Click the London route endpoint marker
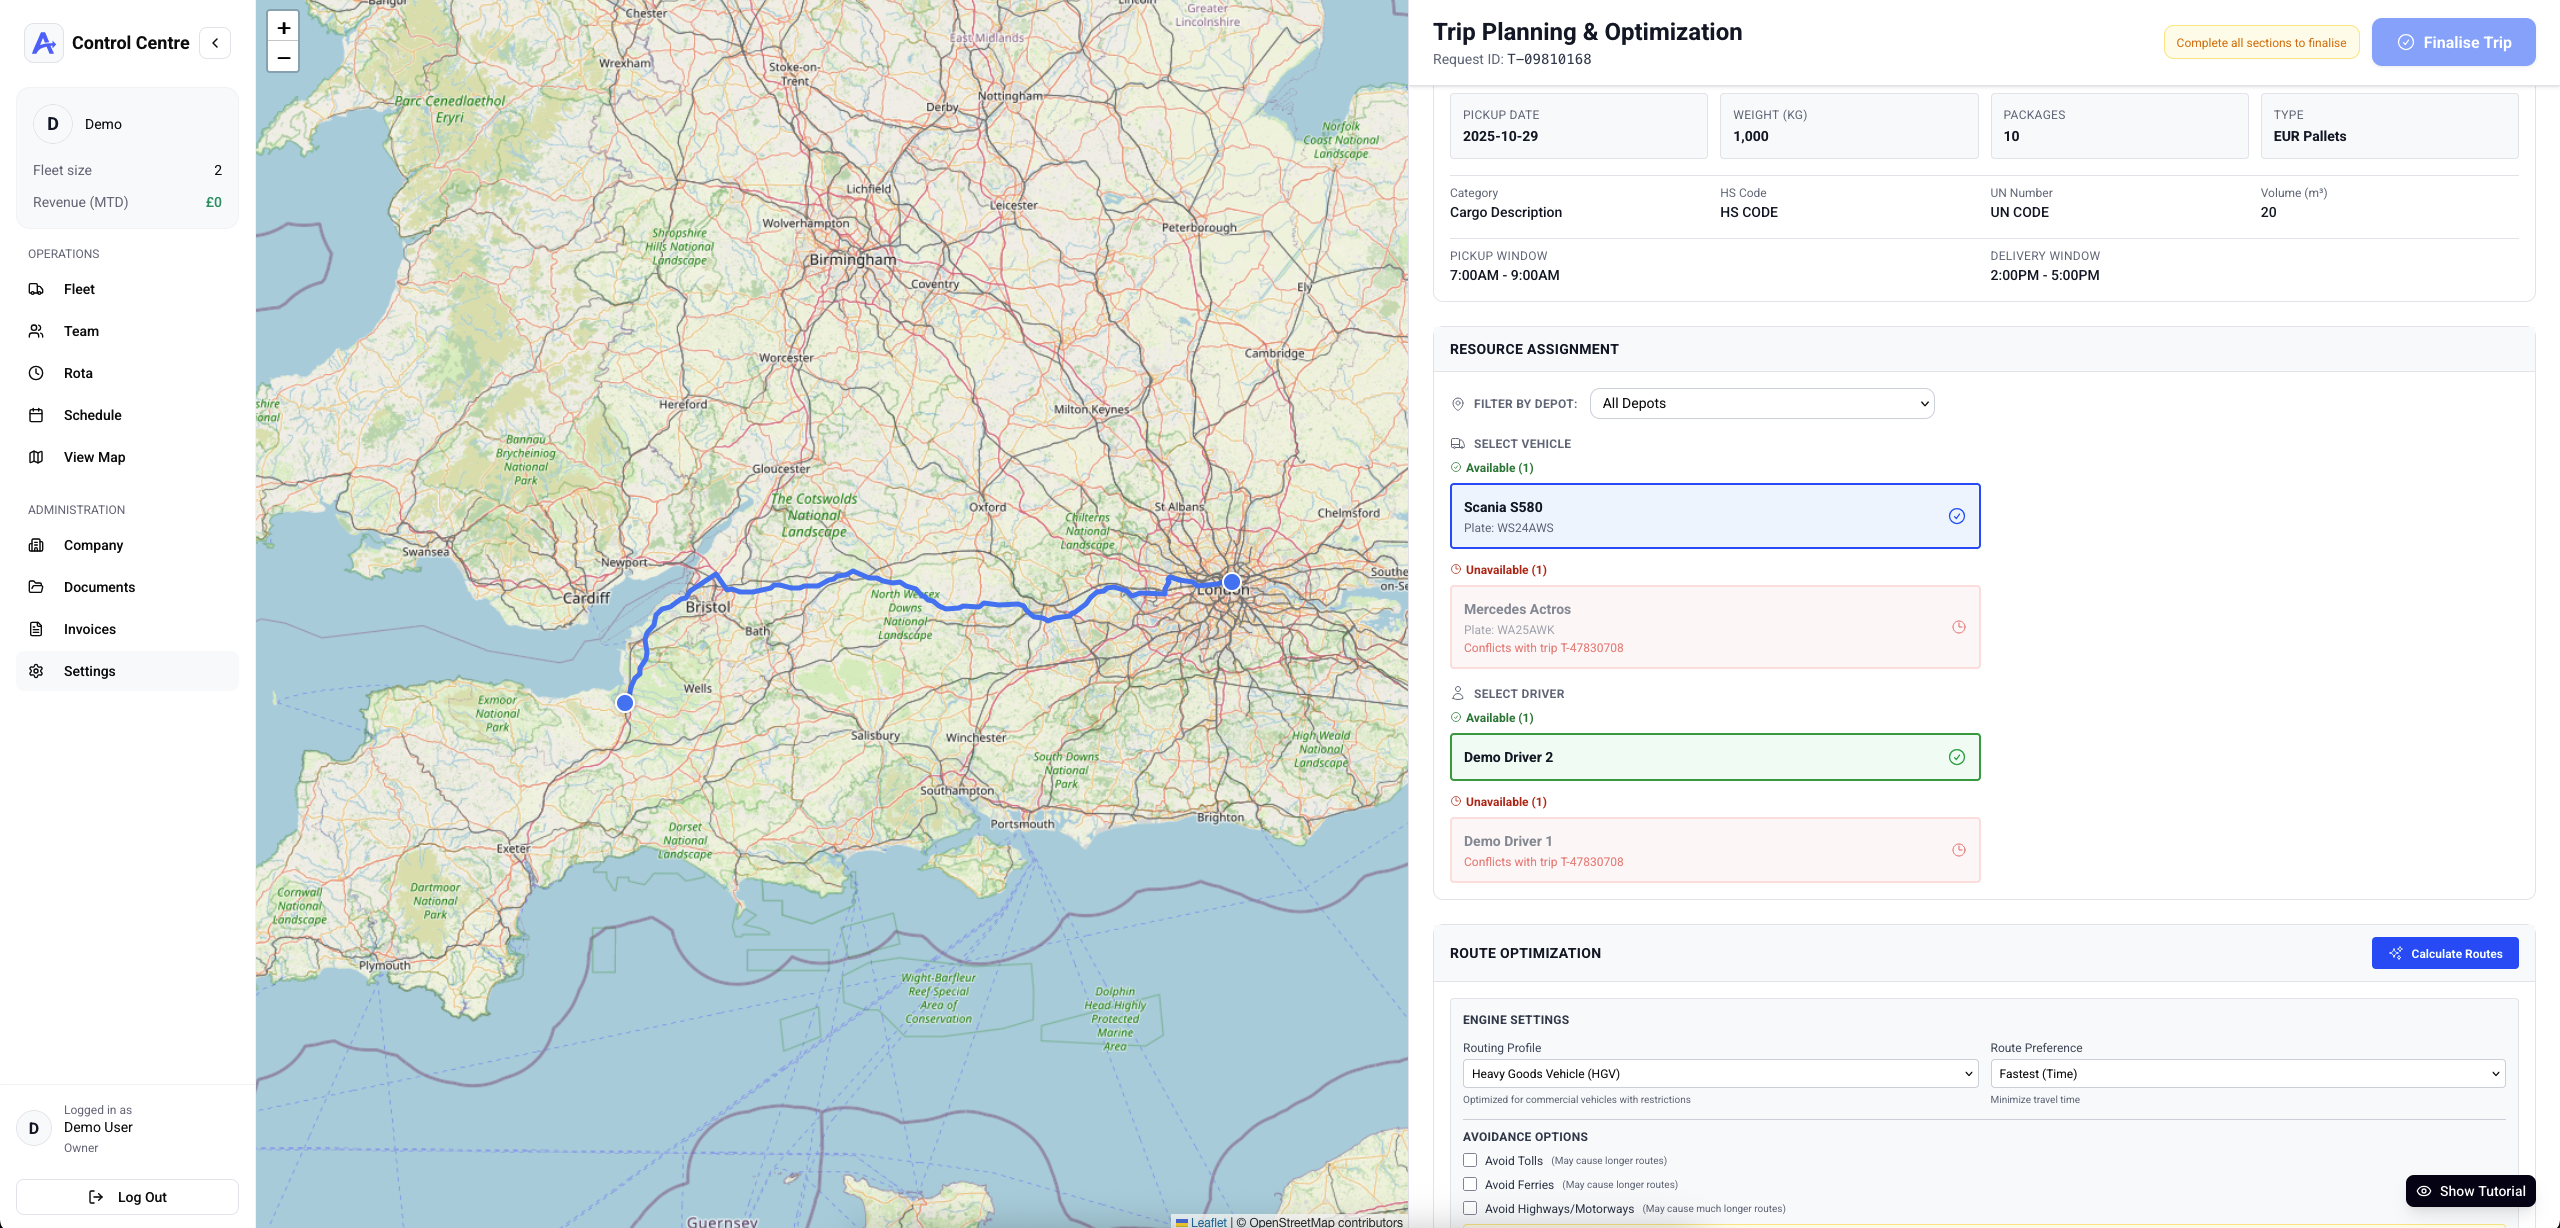The image size is (2560, 1228). click(x=1232, y=582)
